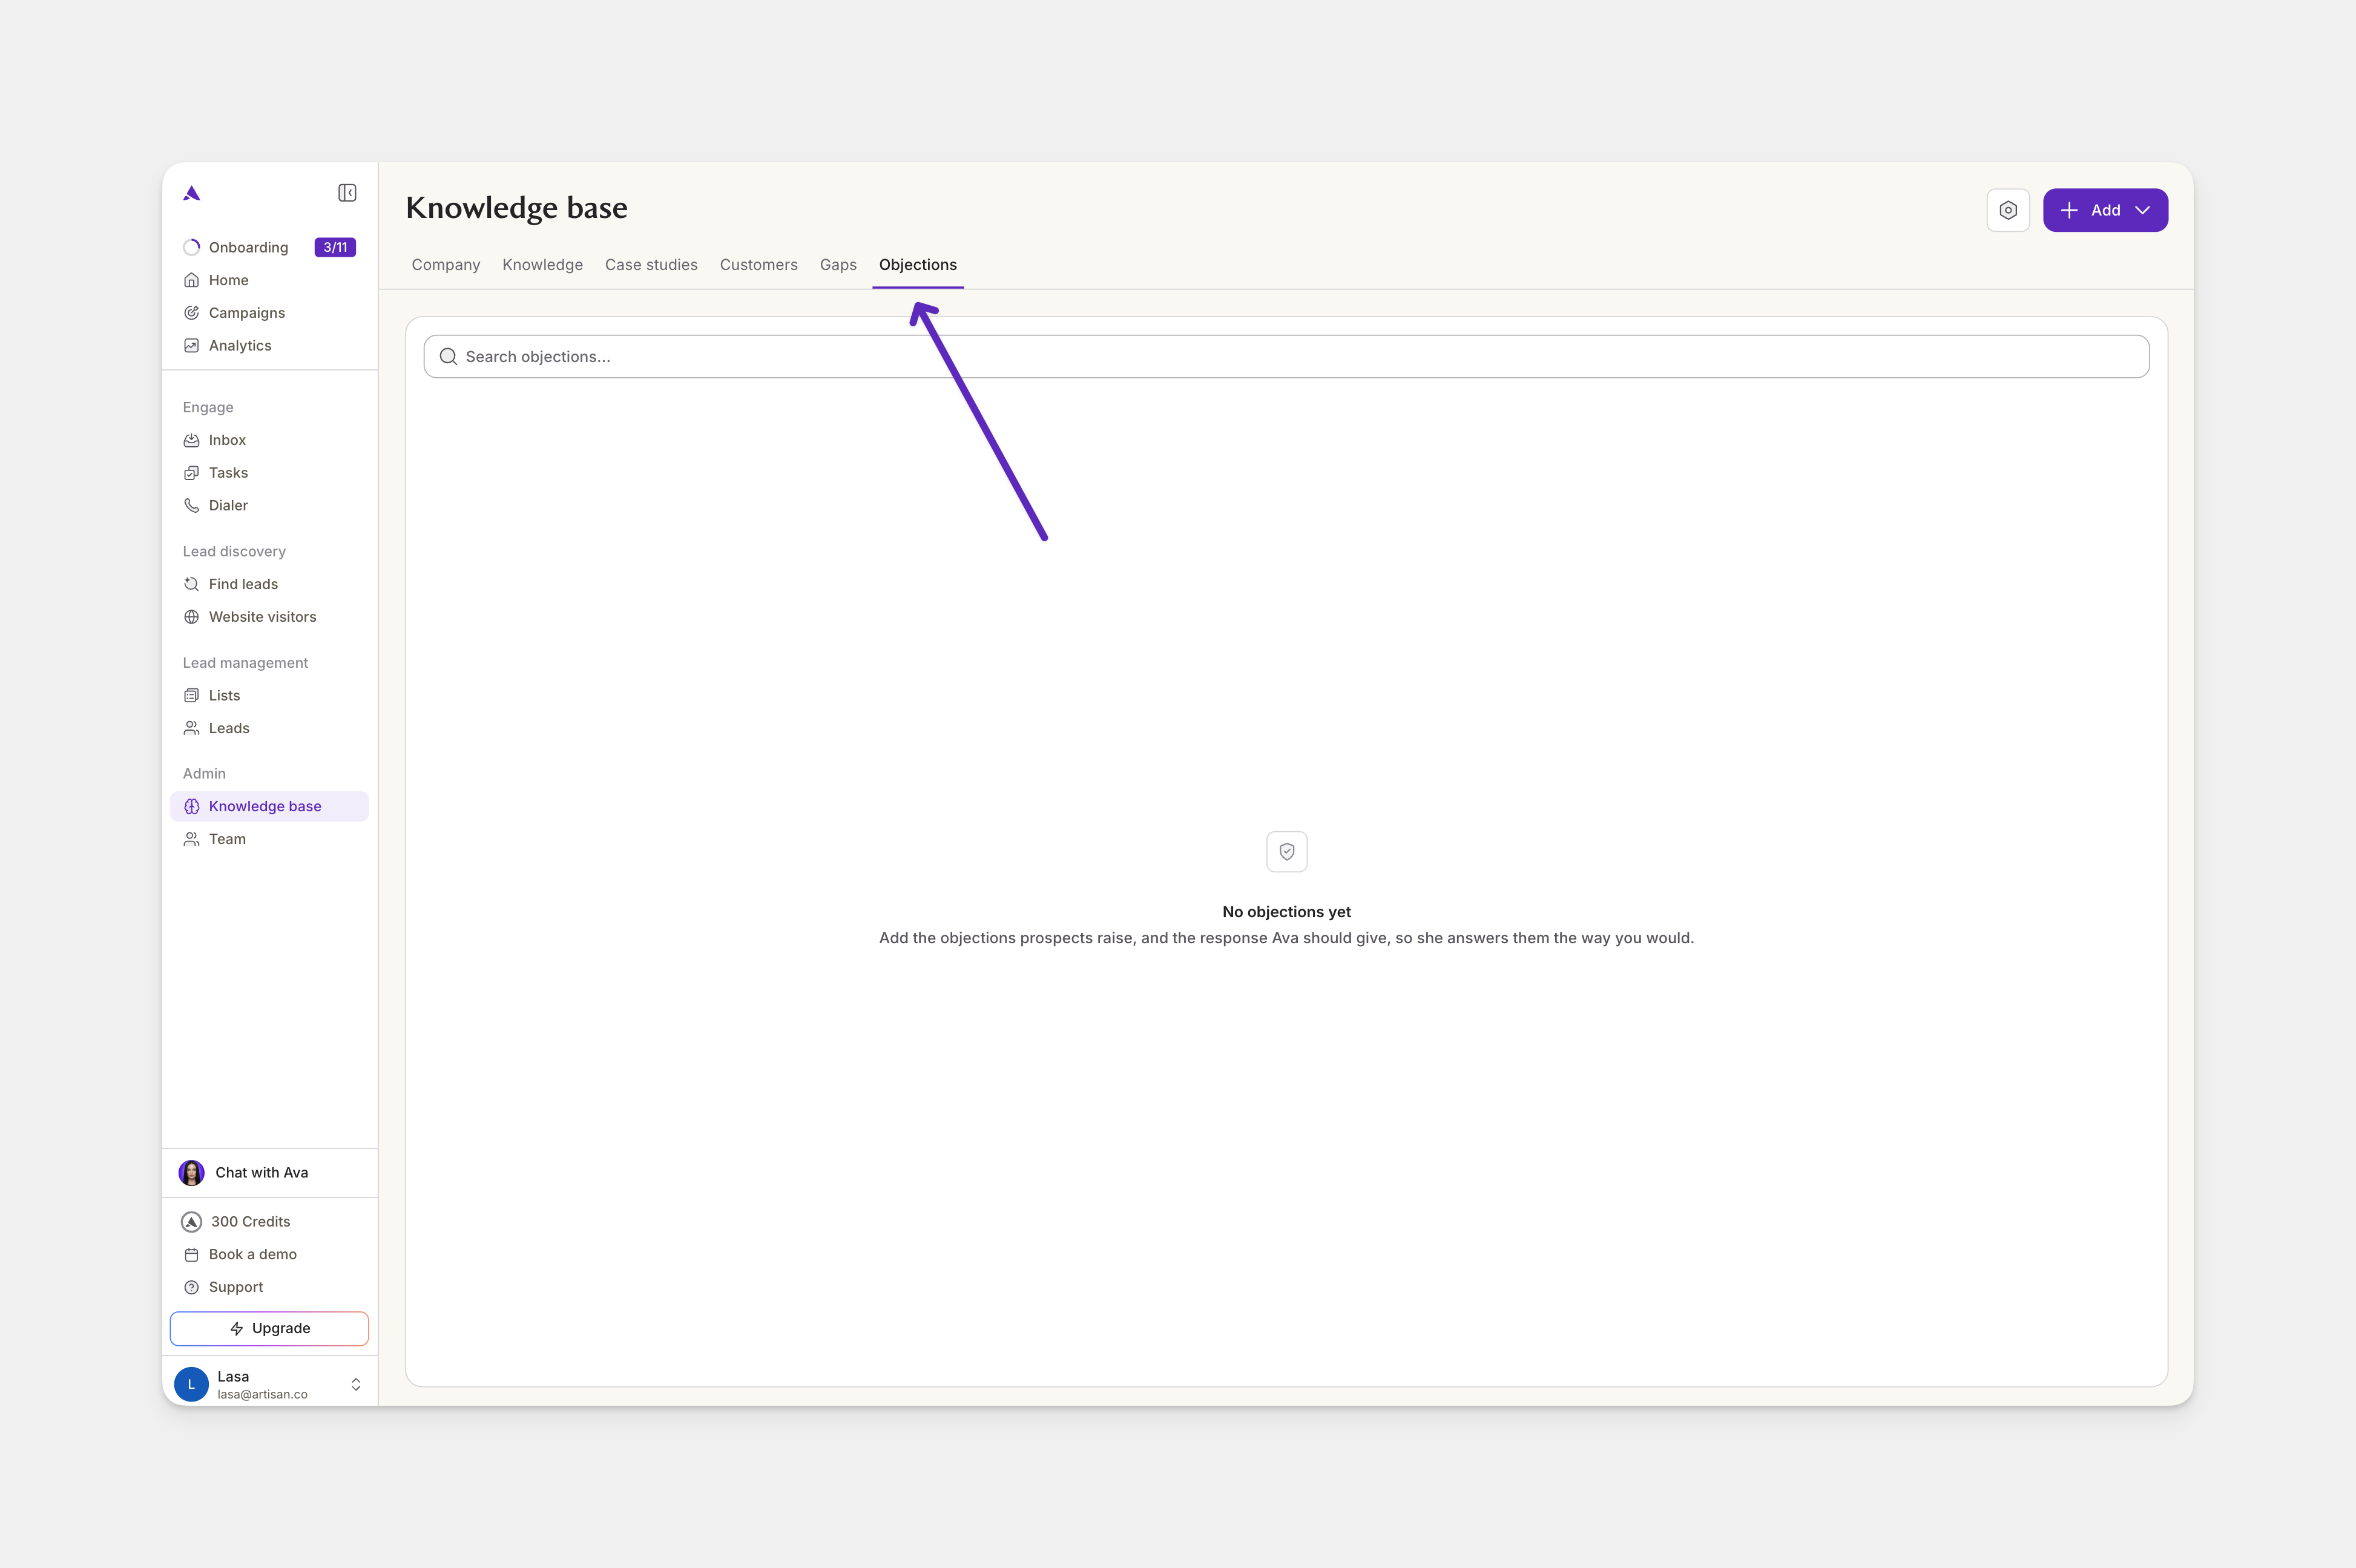Focus the Search objections field
2356x1568 pixels.
(x=1286, y=357)
